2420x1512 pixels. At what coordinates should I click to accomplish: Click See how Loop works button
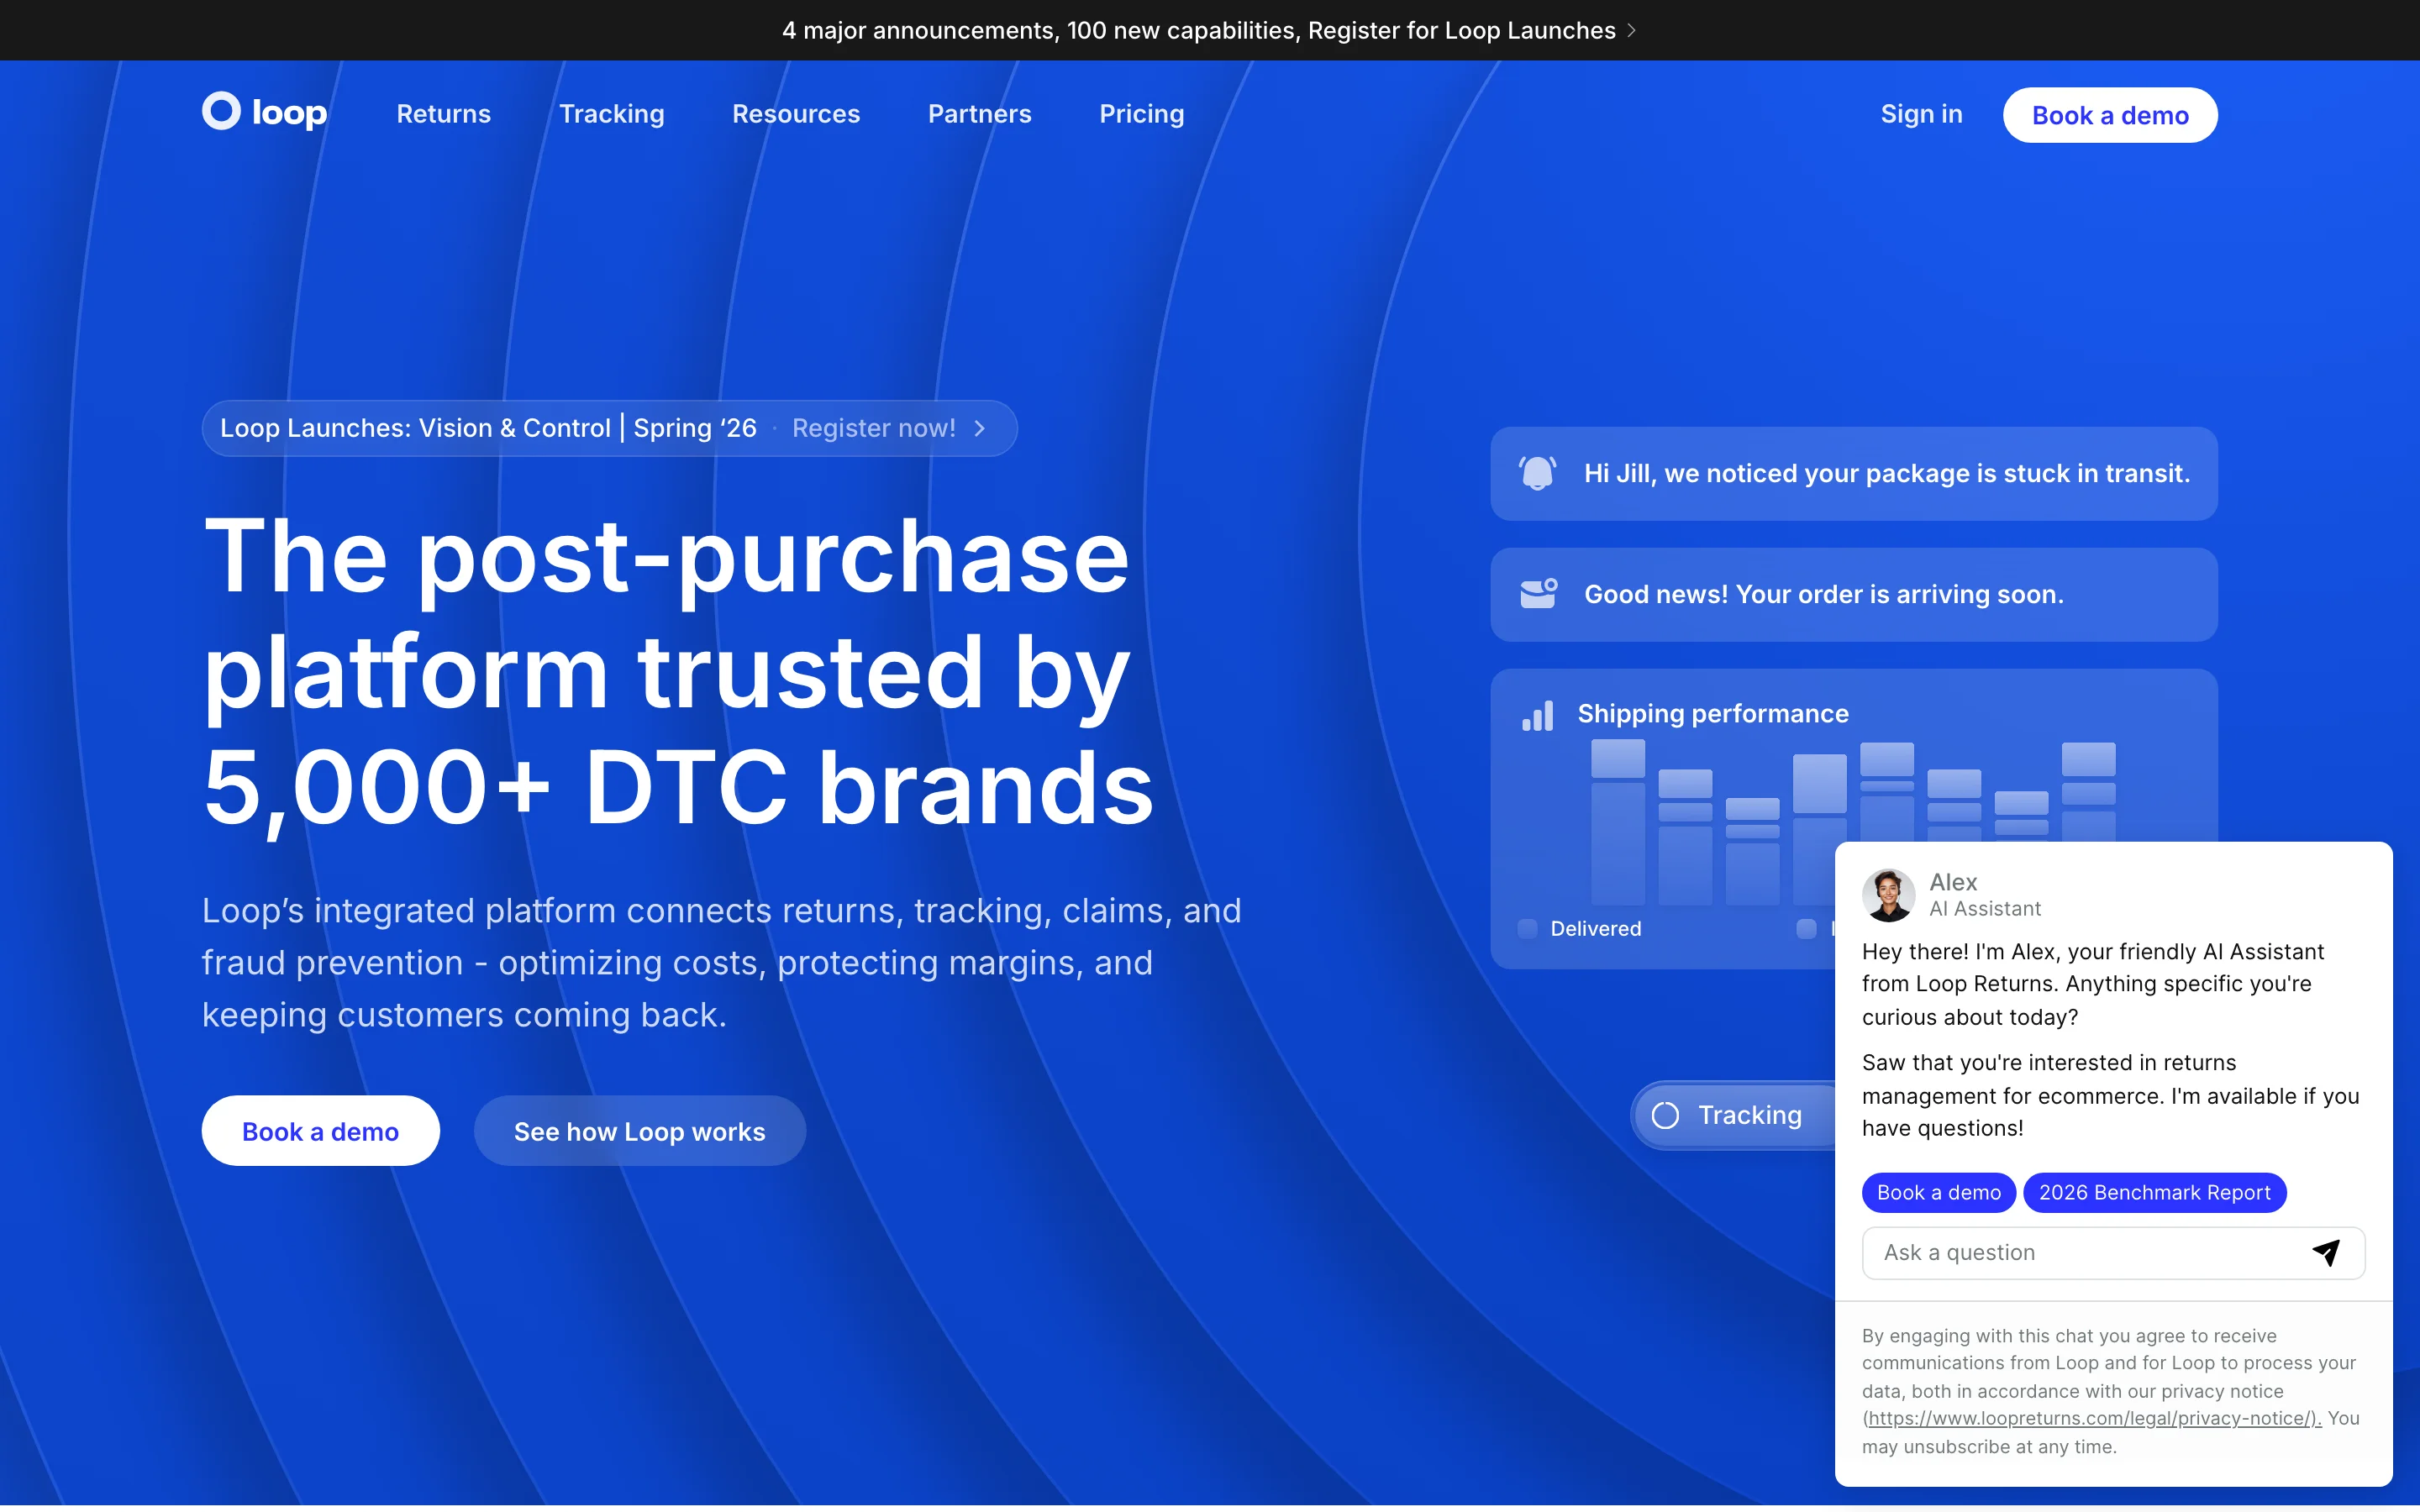click(x=639, y=1131)
